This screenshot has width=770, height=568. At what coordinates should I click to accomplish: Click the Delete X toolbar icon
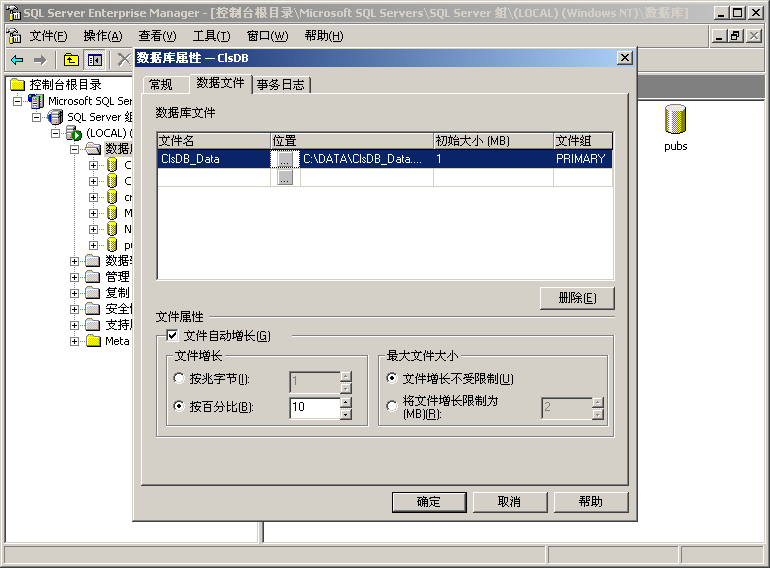point(124,60)
